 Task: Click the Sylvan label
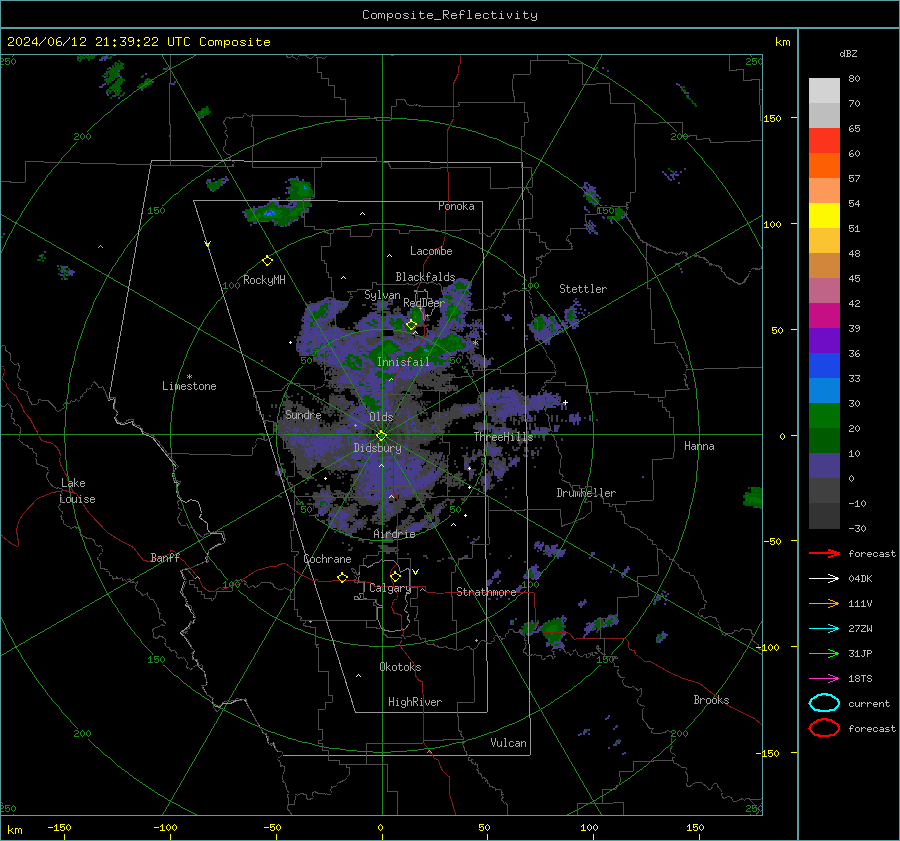(382, 295)
